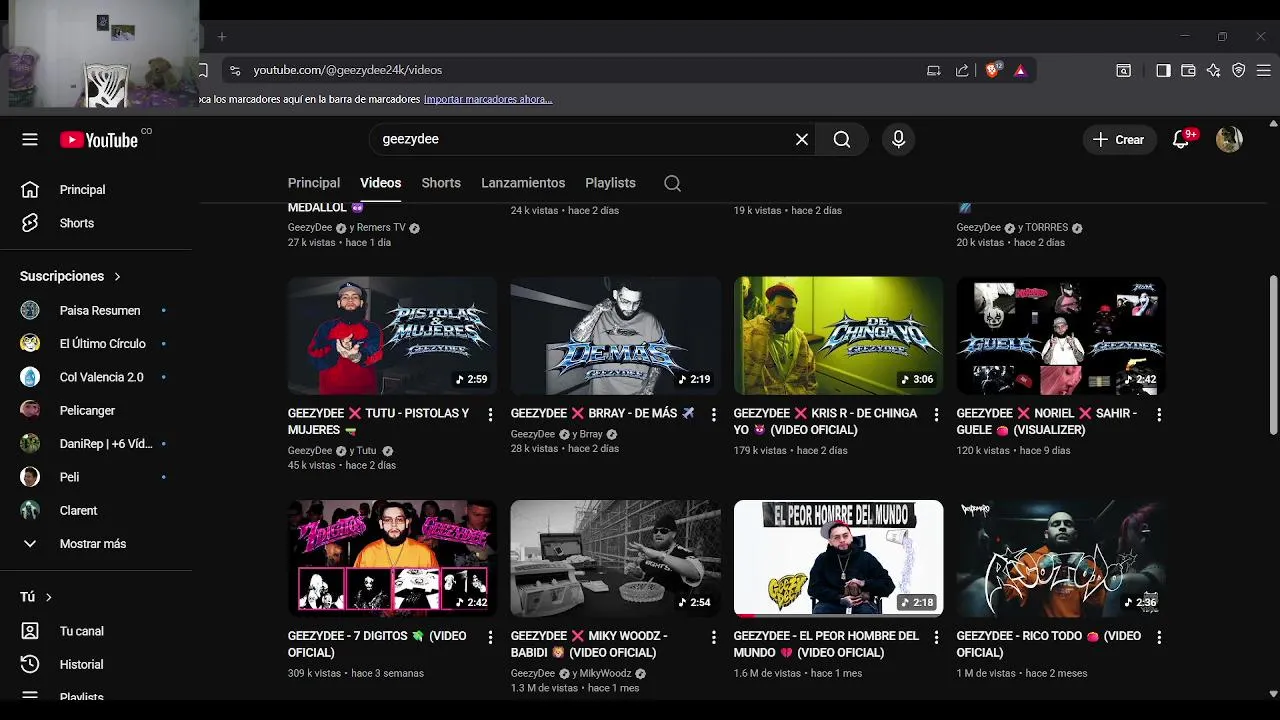Click the TORRRES channel name

point(1047,228)
